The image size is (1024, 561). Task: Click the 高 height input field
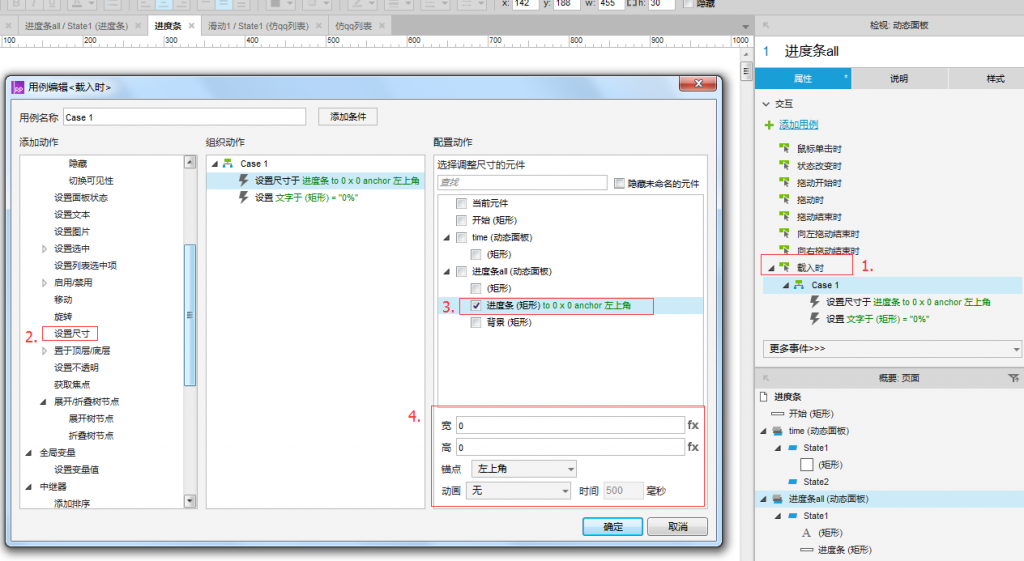click(x=570, y=447)
